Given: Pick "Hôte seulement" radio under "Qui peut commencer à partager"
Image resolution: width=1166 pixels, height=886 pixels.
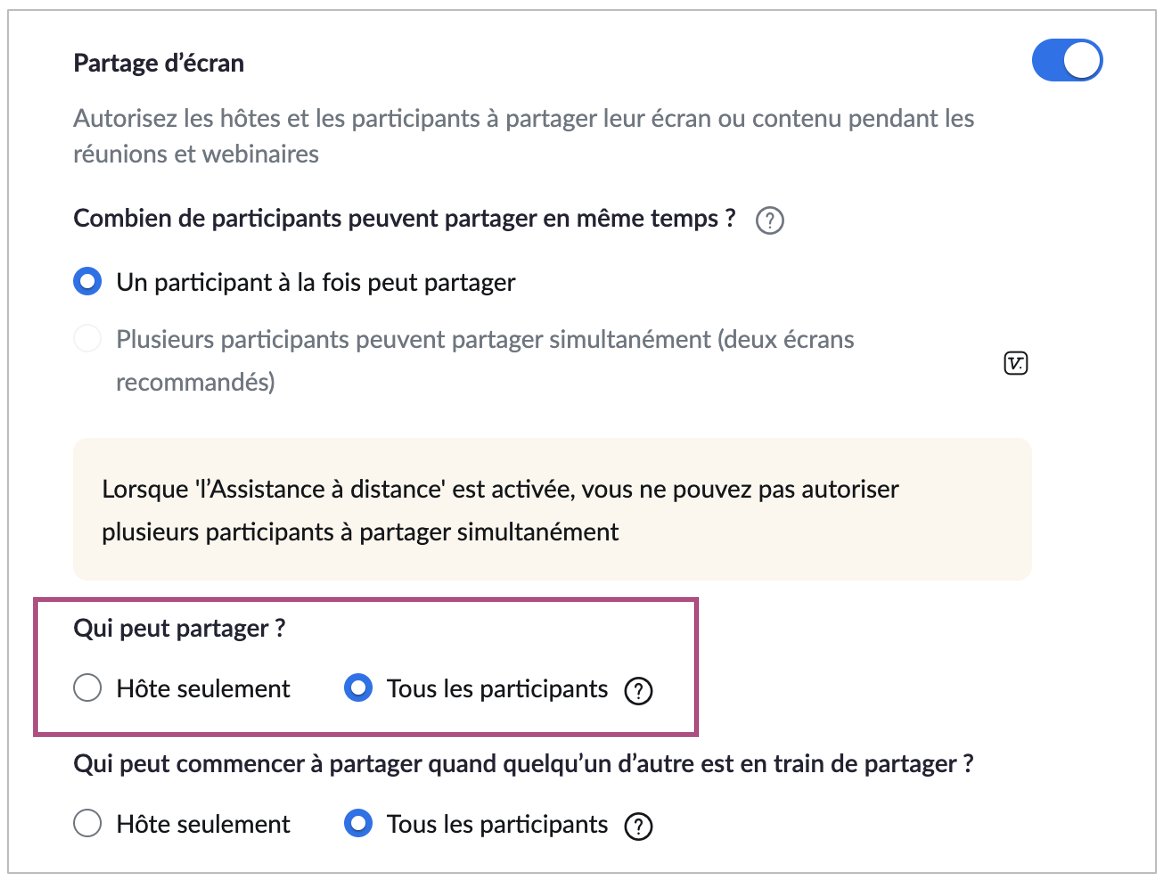Looking at the screenshot, I should pyautogui.click(x=88, y=824).
